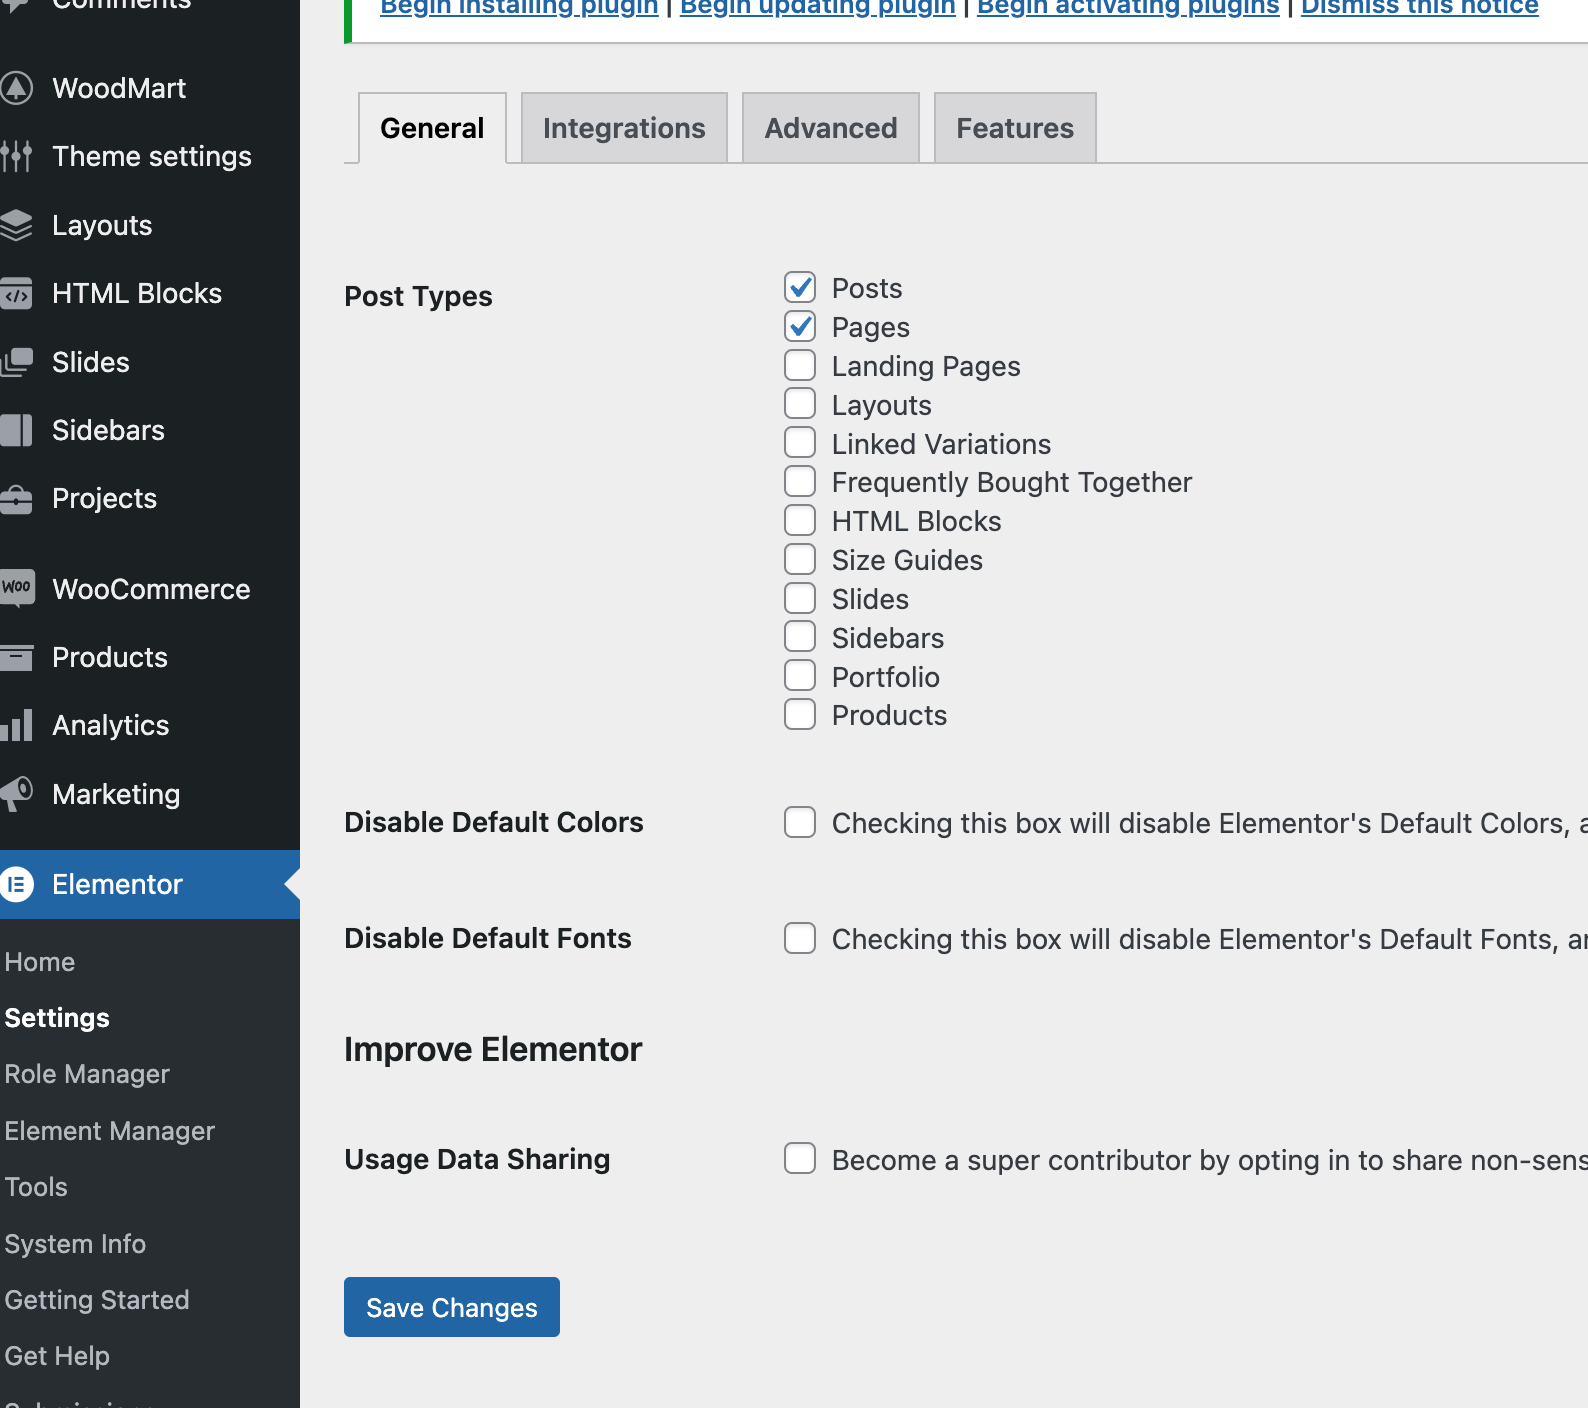Click the WoodMart sidebar icon
The height and width of the screenshot is (1408, 1588).
16,88
